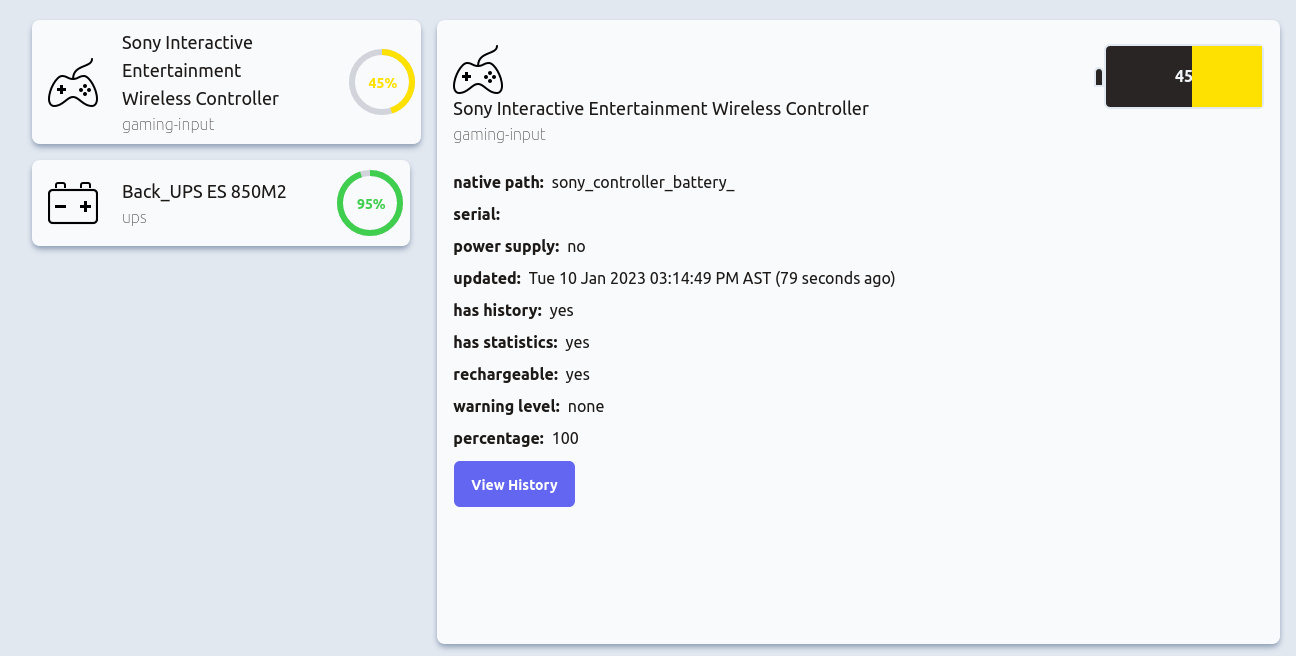Click the 'has statistics: yes' row
The height and width of the screenshot is (656, 1296).
tap(521, 342)
